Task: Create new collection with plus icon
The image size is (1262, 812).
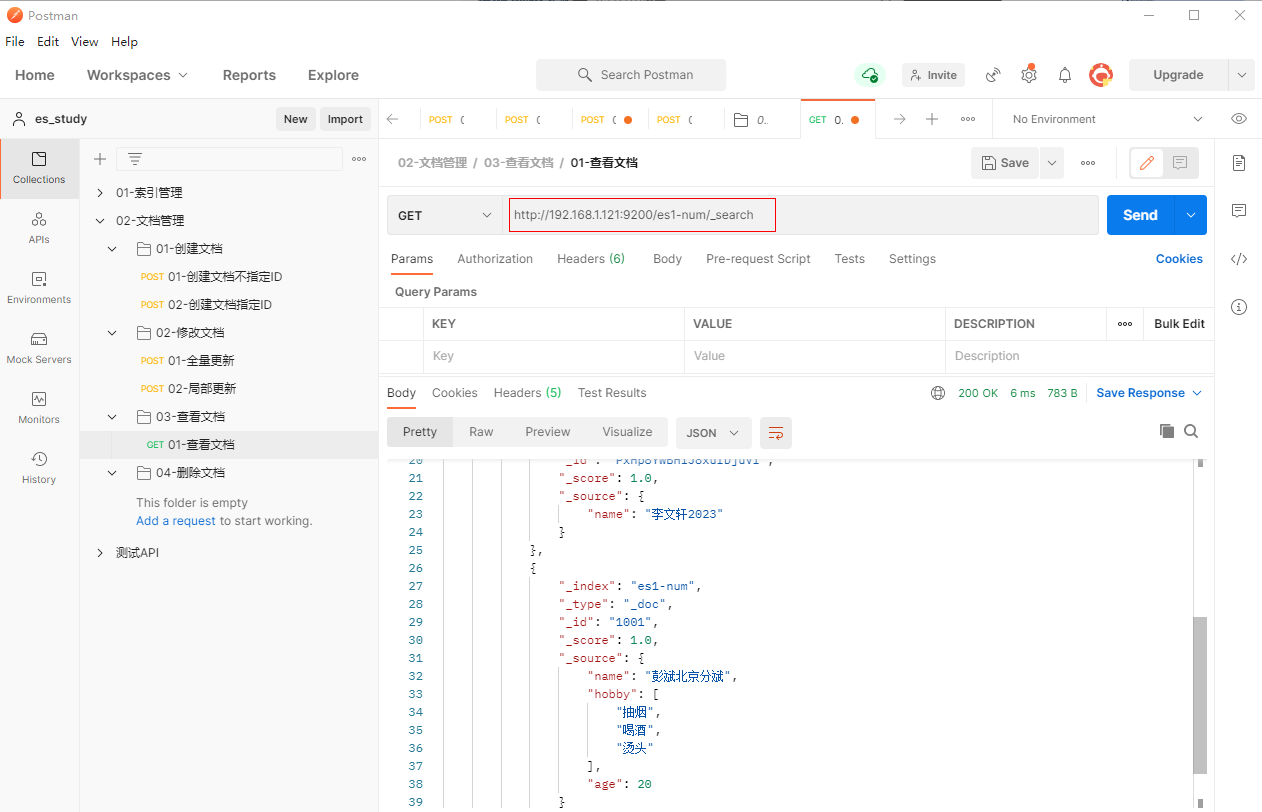Action: [x=100, y=159]
